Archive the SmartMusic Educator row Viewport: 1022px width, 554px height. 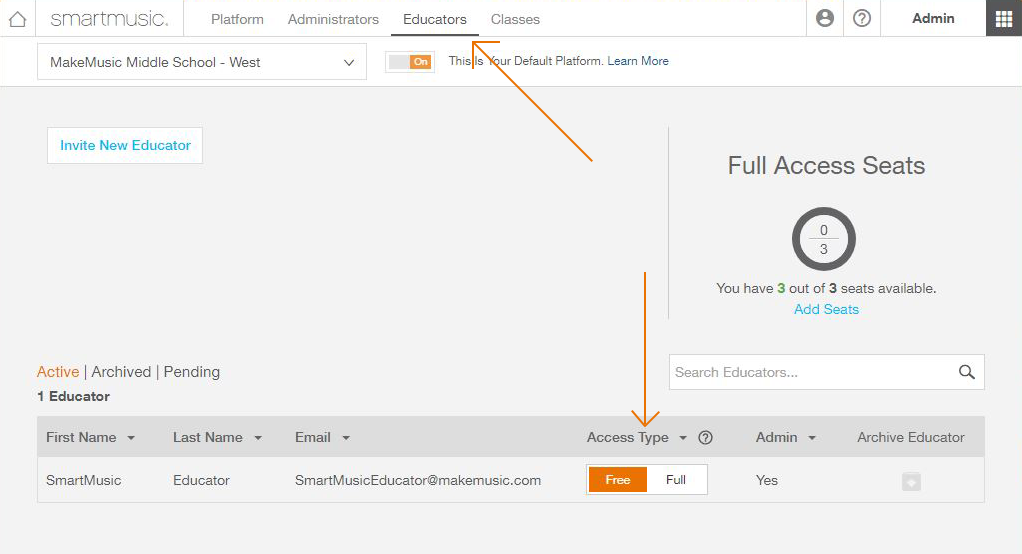[911, 482]
